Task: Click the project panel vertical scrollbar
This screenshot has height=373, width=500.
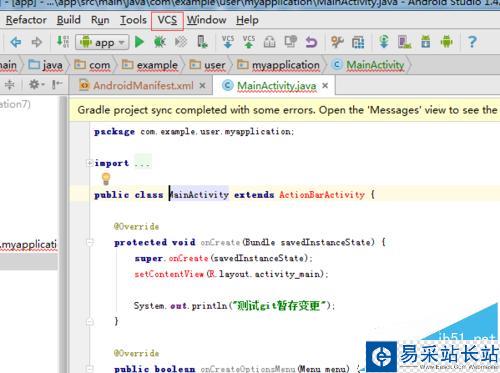Action: pyautogui.click(x=63, y=234)
